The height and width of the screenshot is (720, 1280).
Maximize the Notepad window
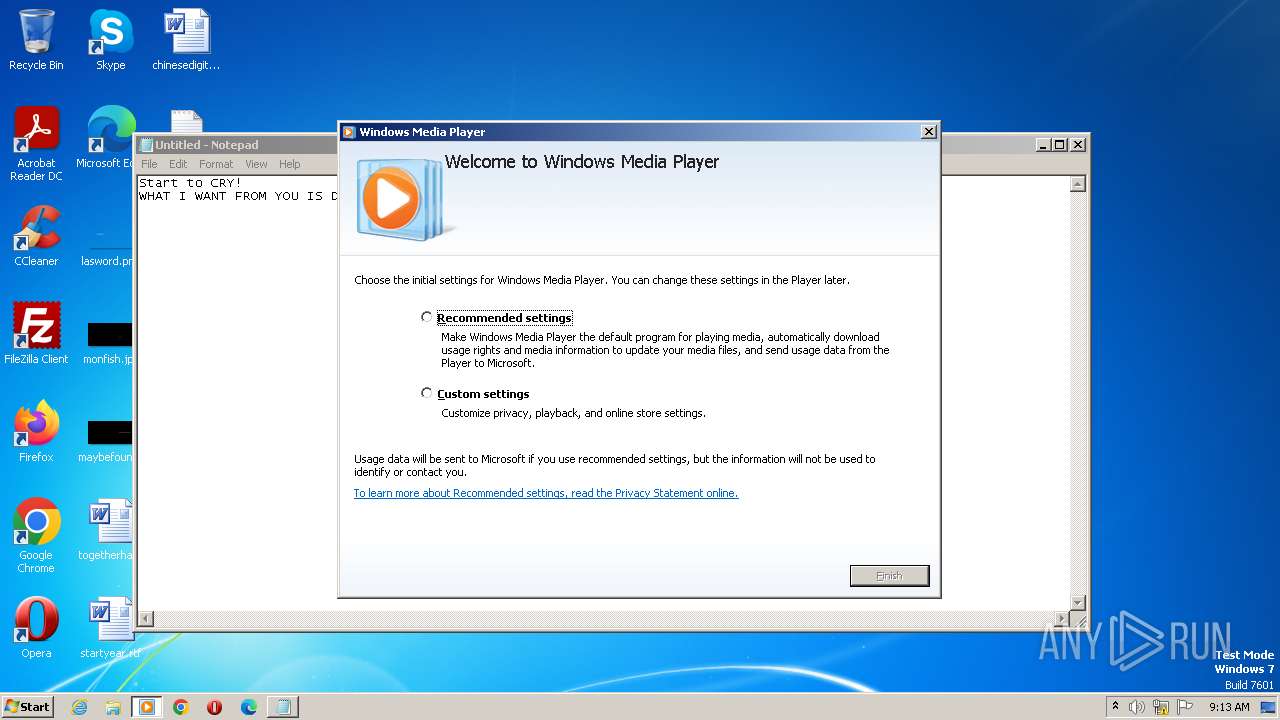1060,144
